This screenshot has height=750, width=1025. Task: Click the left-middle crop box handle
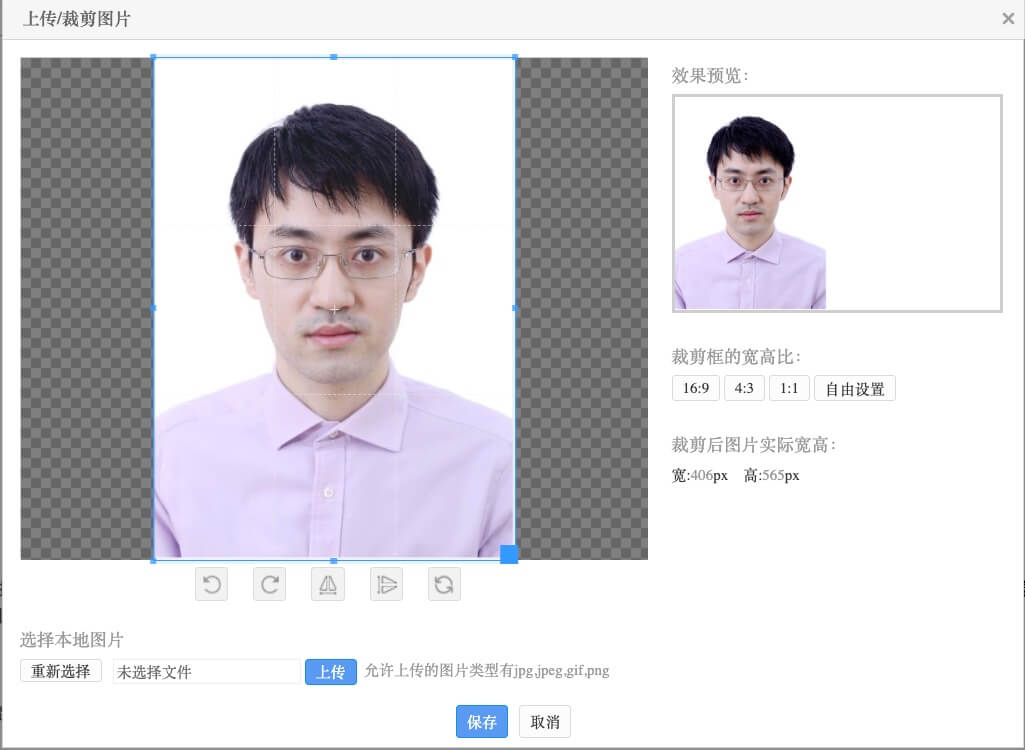154,308
